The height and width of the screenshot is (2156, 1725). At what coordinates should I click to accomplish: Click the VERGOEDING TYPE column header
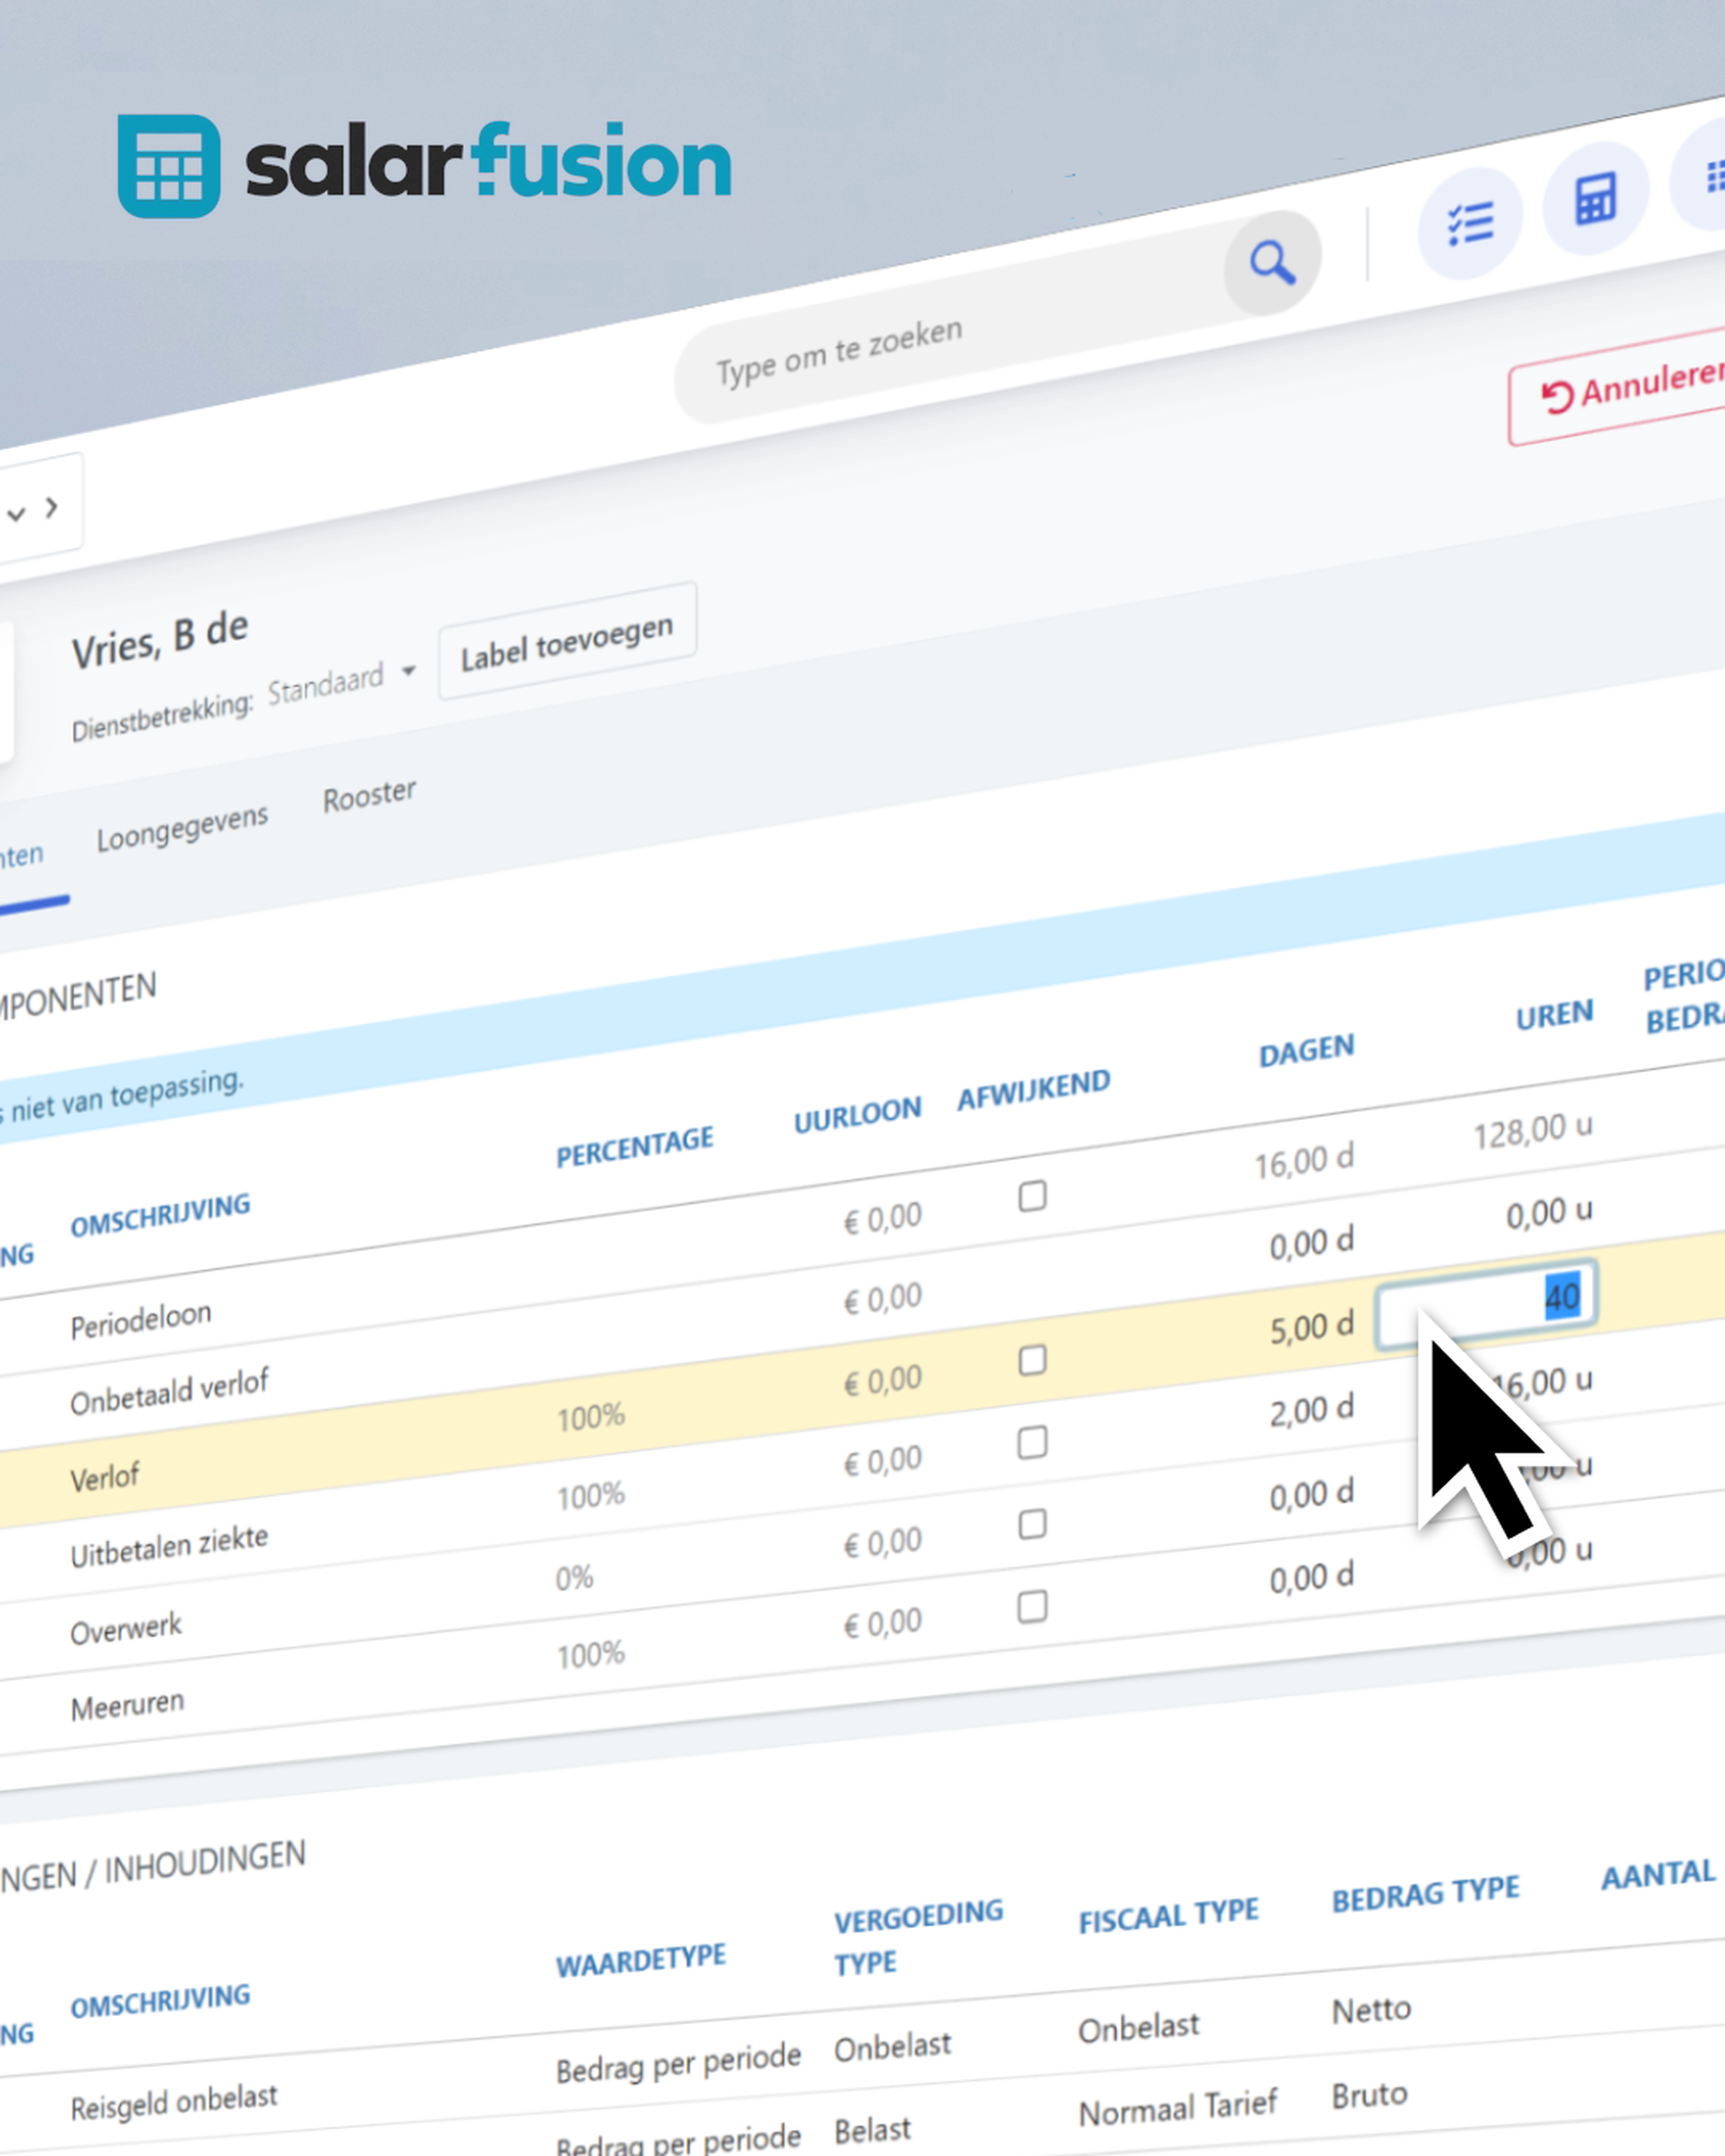pyautogui.click(x=919, y=1939)
